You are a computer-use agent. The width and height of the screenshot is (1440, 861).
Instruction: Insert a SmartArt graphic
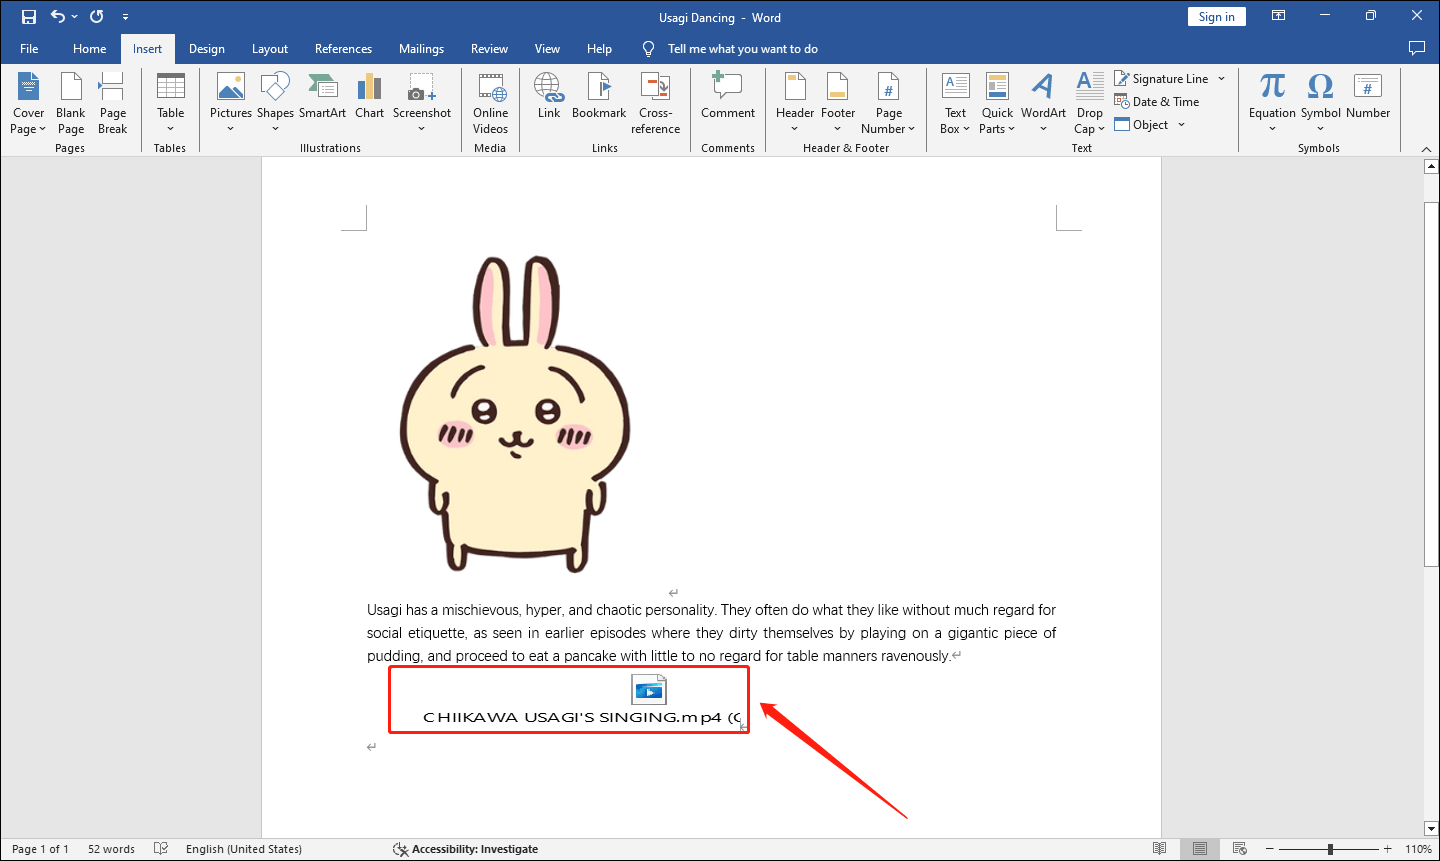pyautogui.click(x=322, y=96)
